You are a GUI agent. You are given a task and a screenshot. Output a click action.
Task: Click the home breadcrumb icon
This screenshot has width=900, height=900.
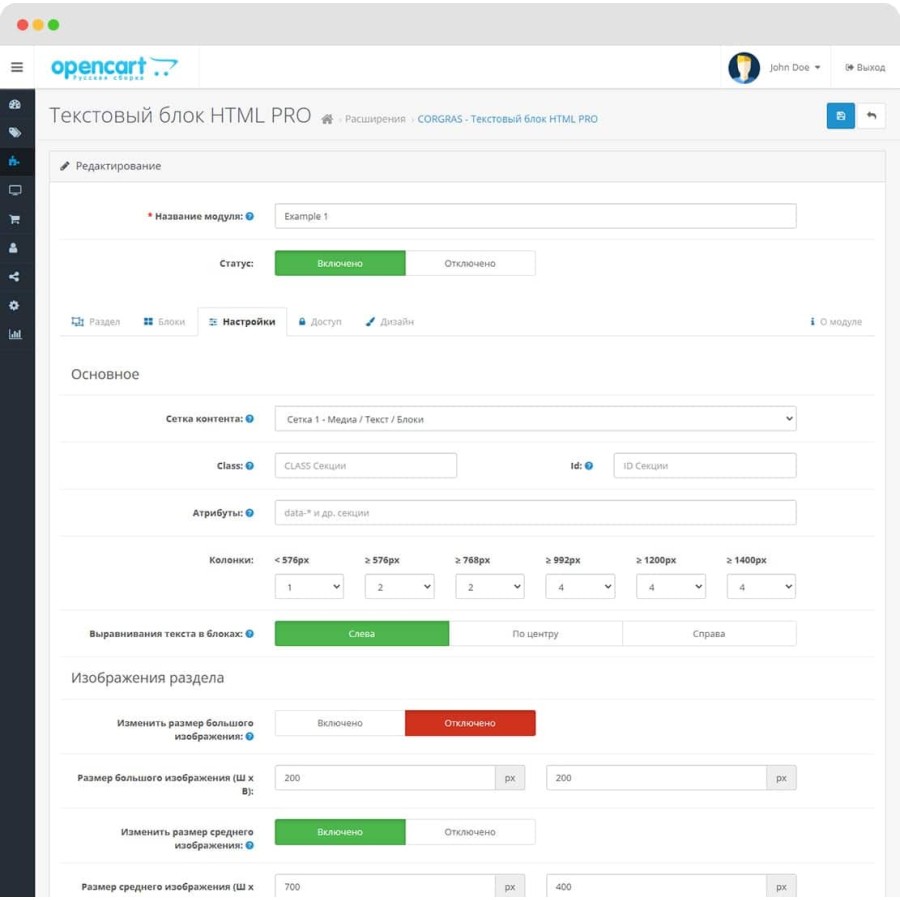(x=327, y=119)
